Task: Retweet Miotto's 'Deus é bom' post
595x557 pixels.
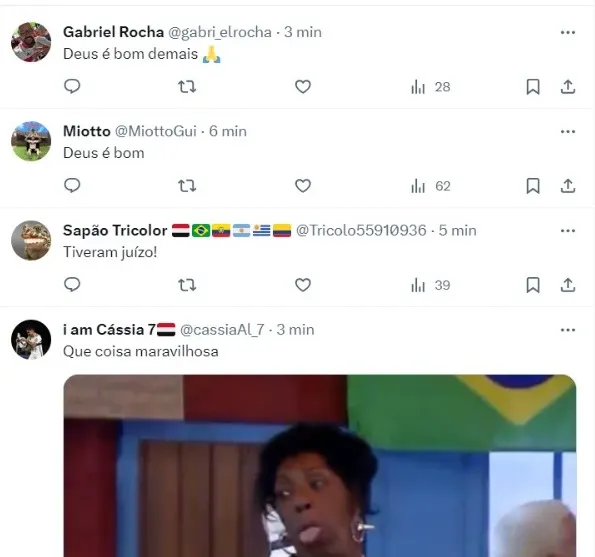Action: pos(187,186)
